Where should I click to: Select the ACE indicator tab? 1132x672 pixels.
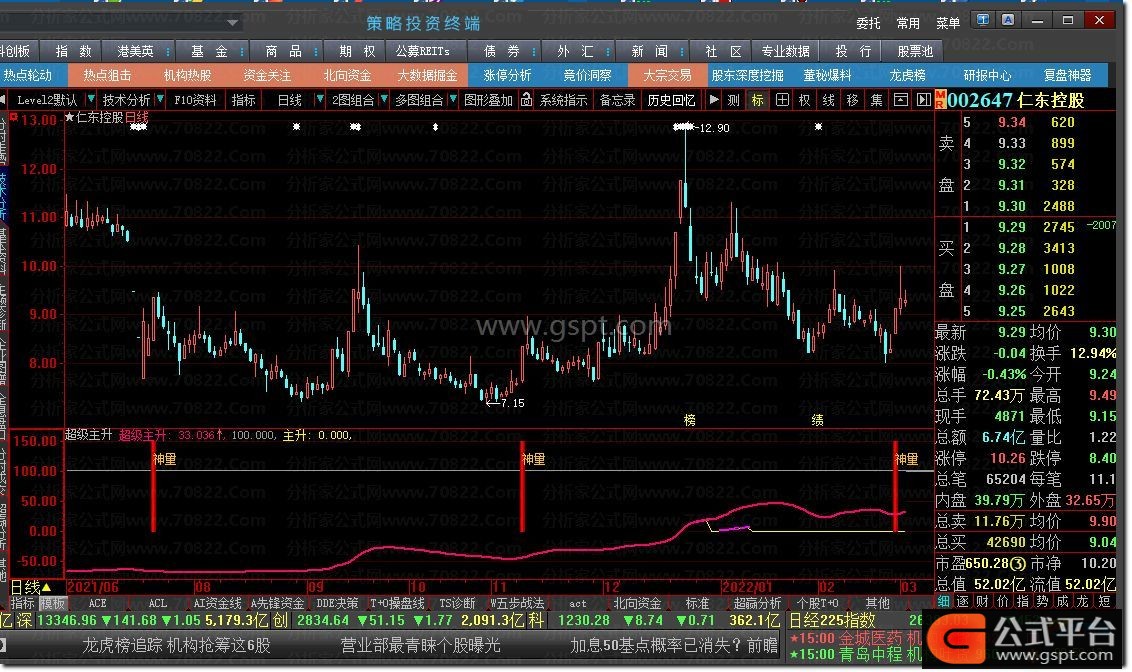click(x=97, y=603)
